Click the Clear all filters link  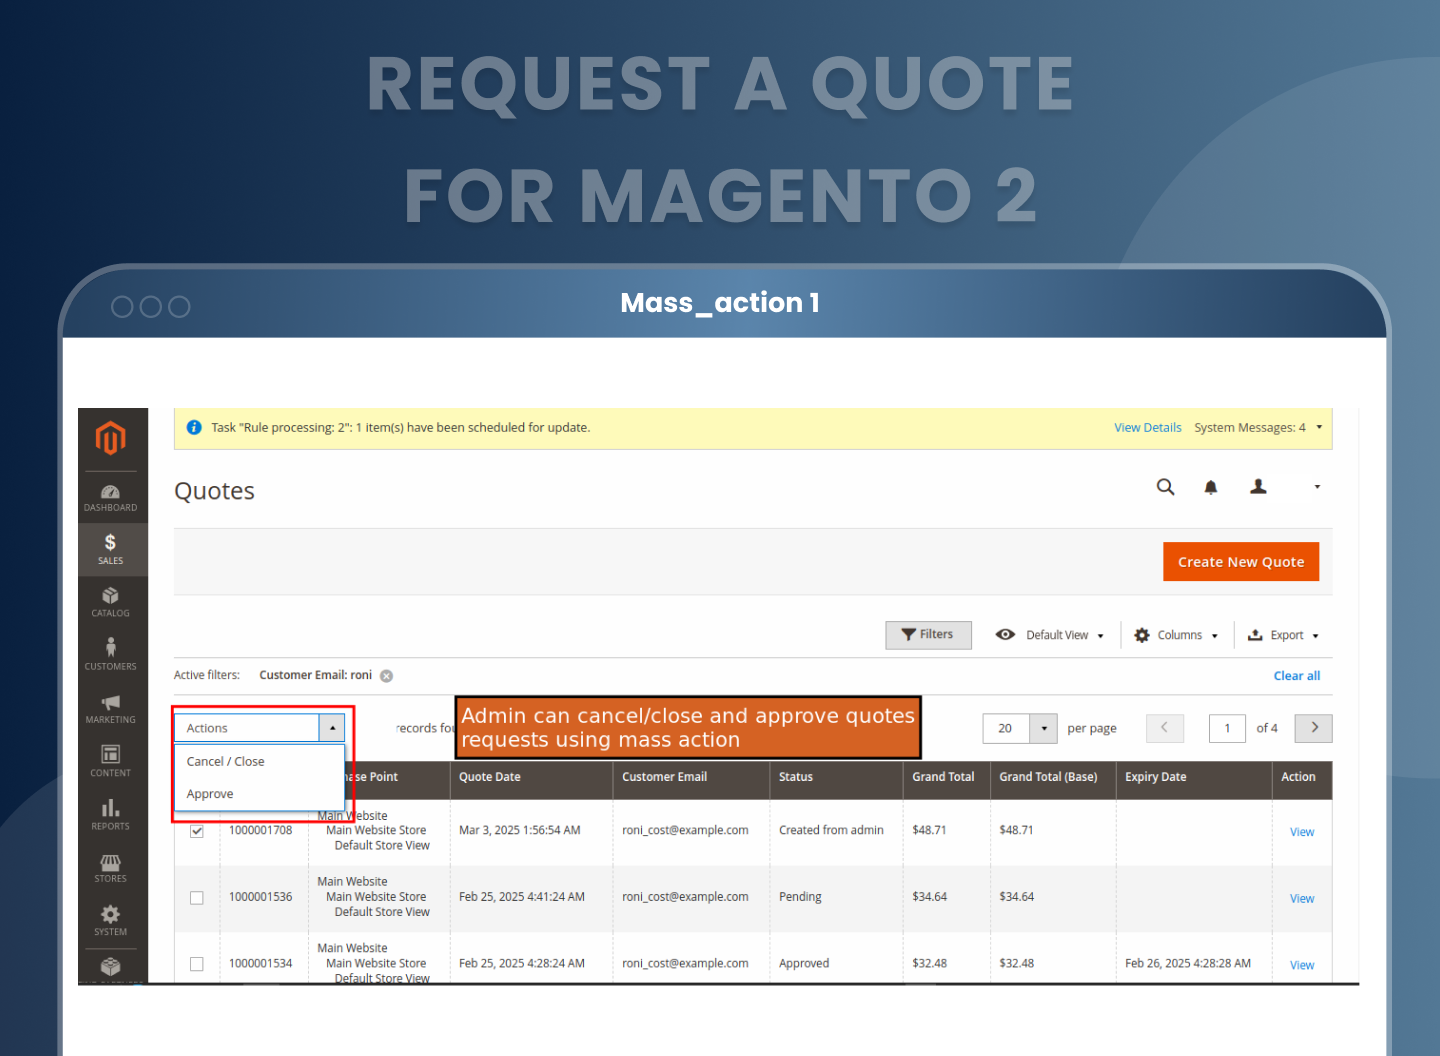(x=1296, y=676)
